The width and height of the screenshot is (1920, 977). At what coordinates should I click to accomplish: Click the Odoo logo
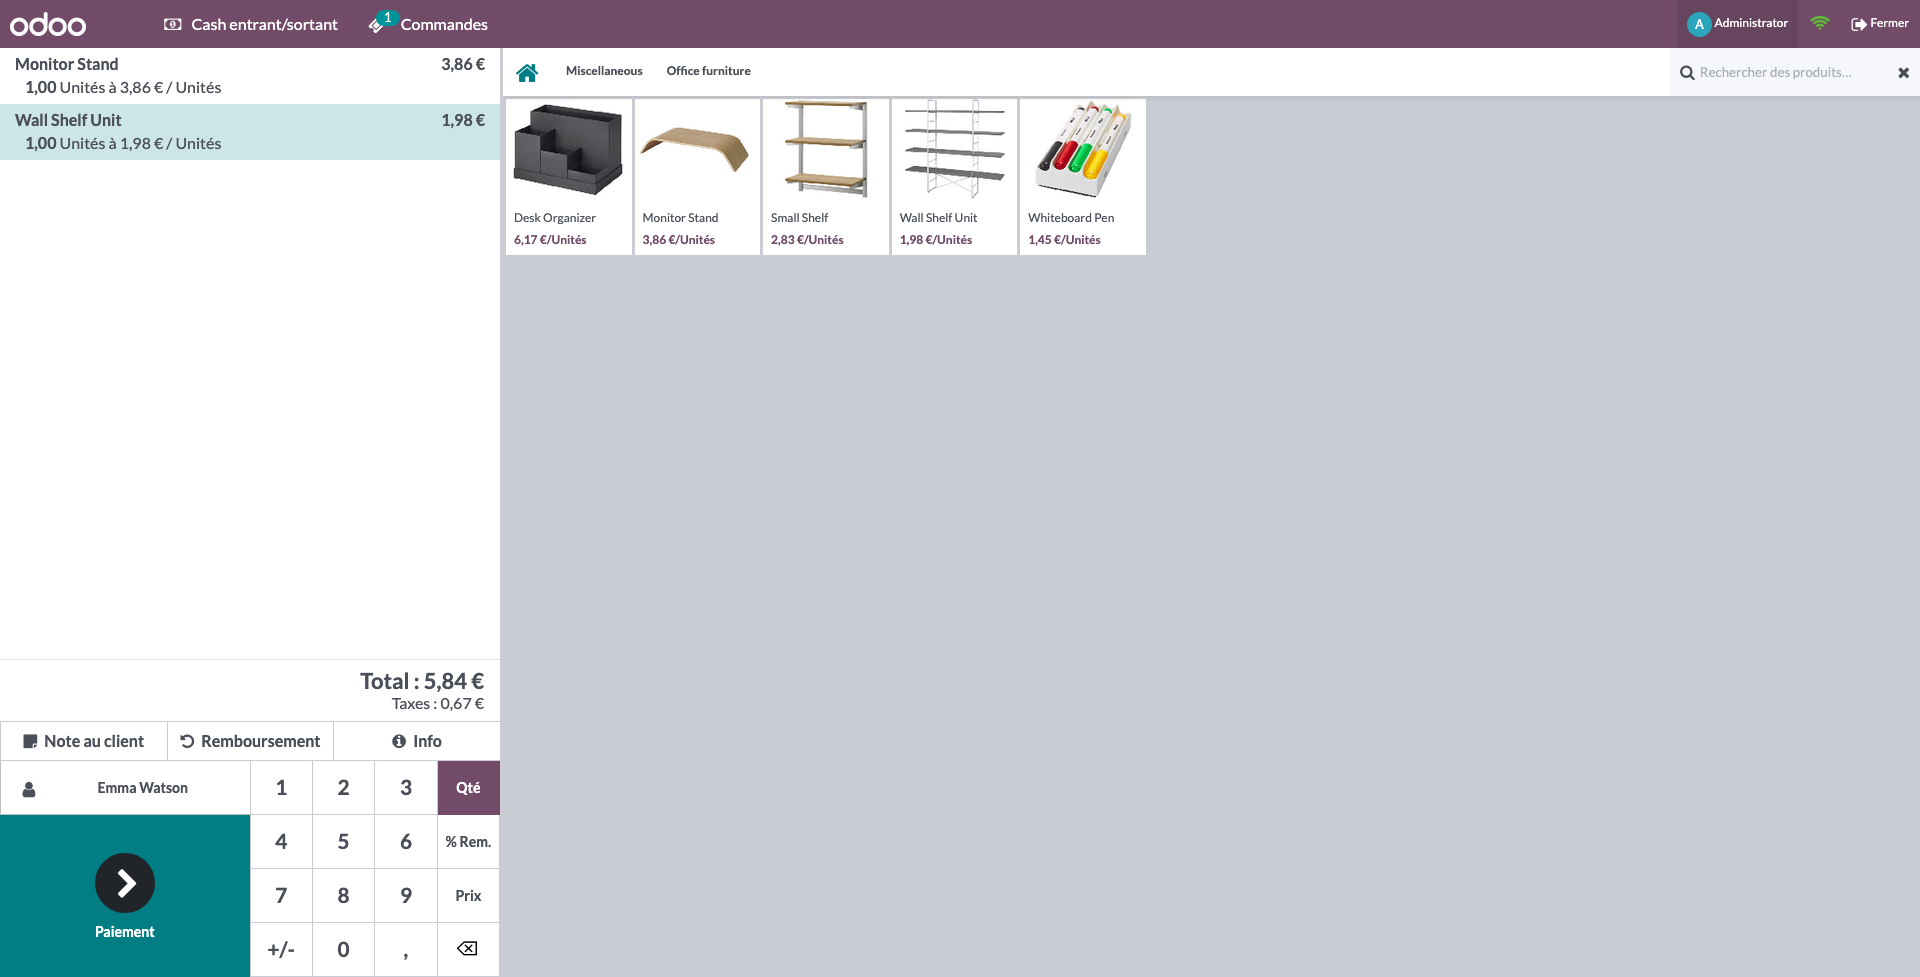tap(48, 24)
